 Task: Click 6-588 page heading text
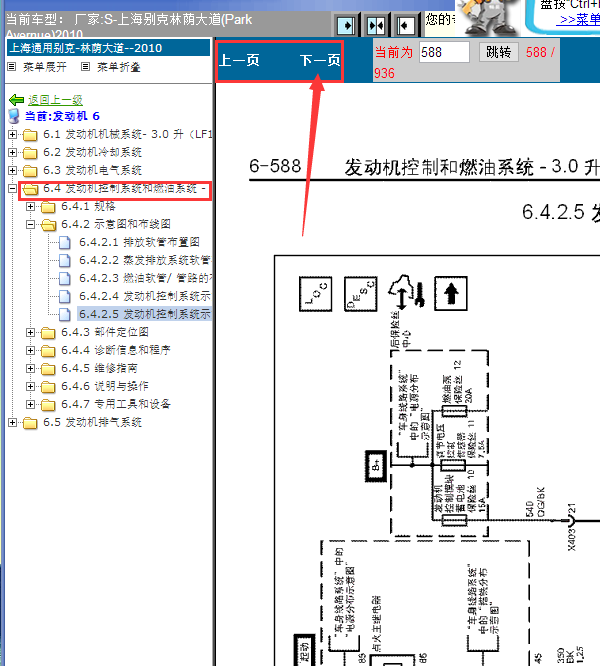click(275, 166)
